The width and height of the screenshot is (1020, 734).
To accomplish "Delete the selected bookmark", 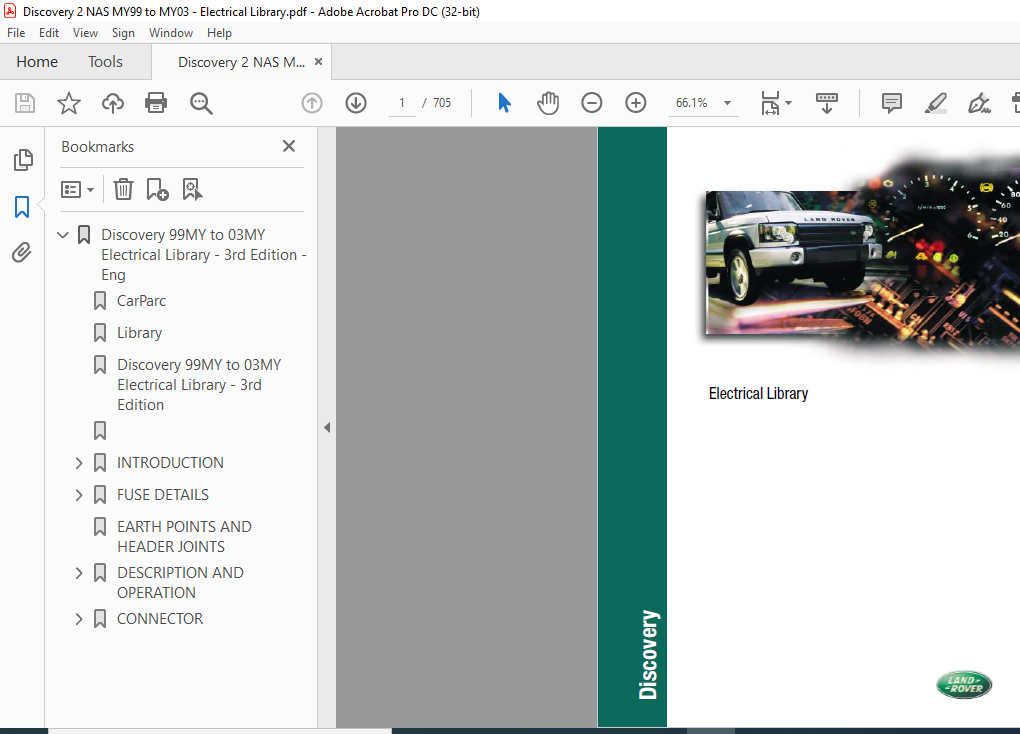I will tap(123, 189).
